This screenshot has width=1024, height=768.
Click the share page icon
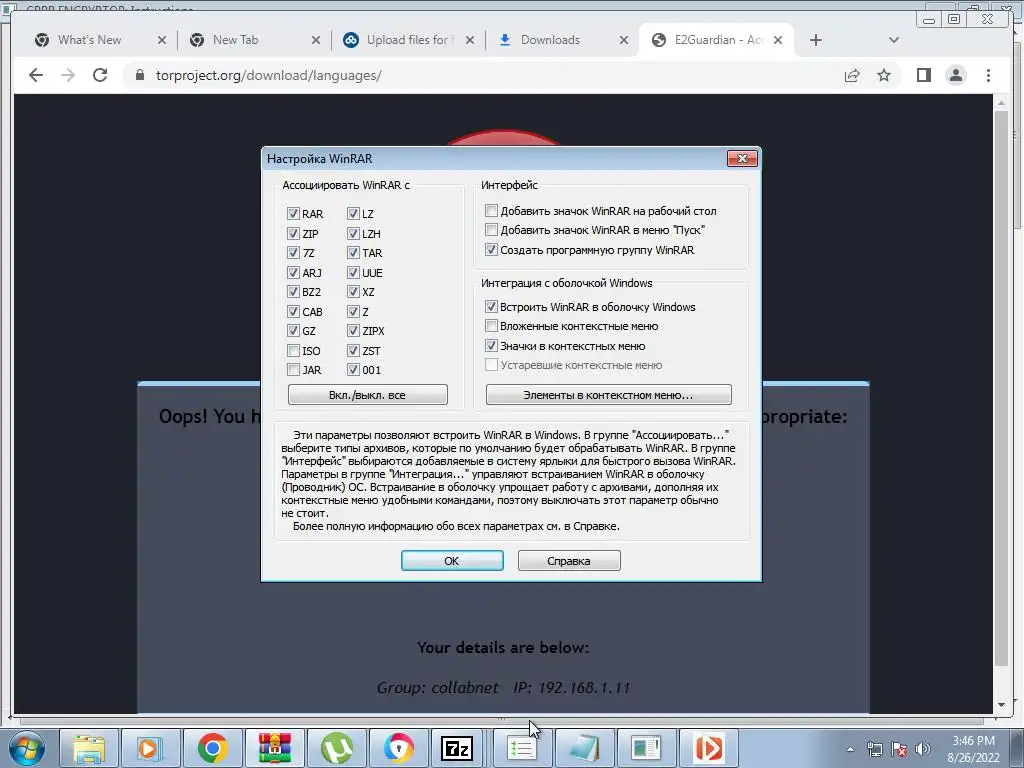(x=852, y=75)
